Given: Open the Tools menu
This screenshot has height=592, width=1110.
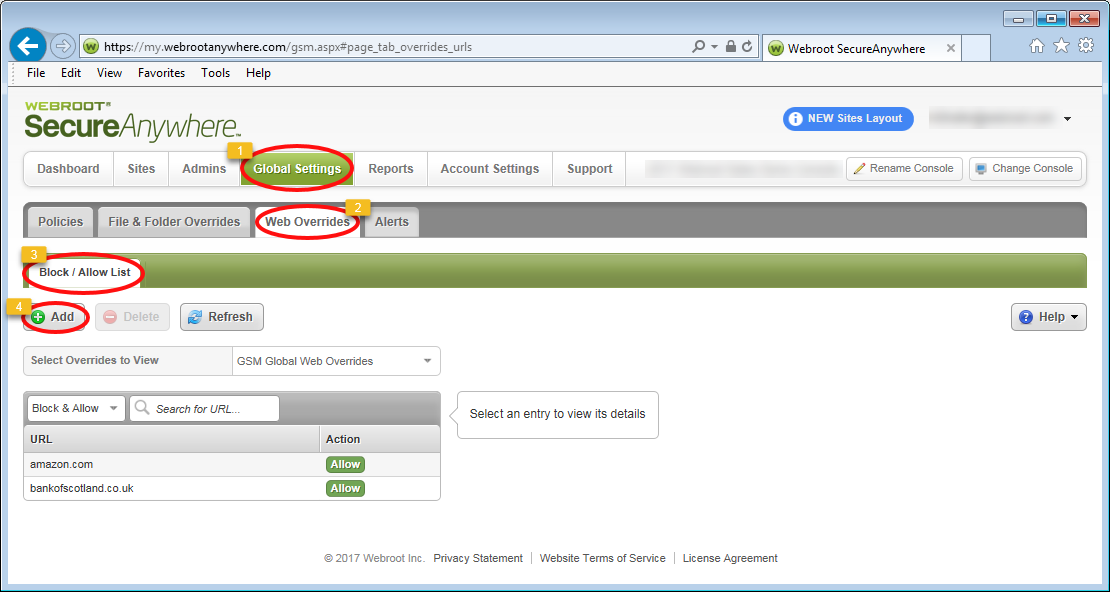Looking at the screenshot, I should [x=215, y=73].
